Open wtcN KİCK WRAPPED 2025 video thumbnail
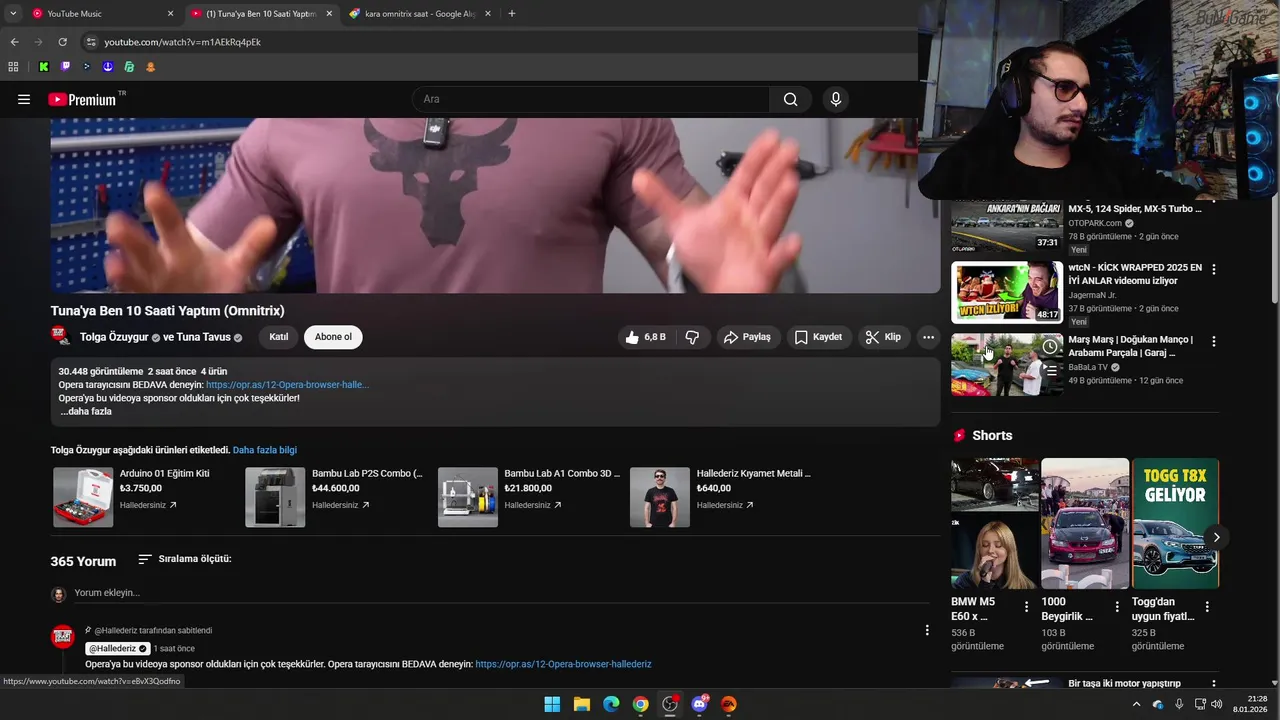The image size is (1280, 720). tap(1007, 292)
